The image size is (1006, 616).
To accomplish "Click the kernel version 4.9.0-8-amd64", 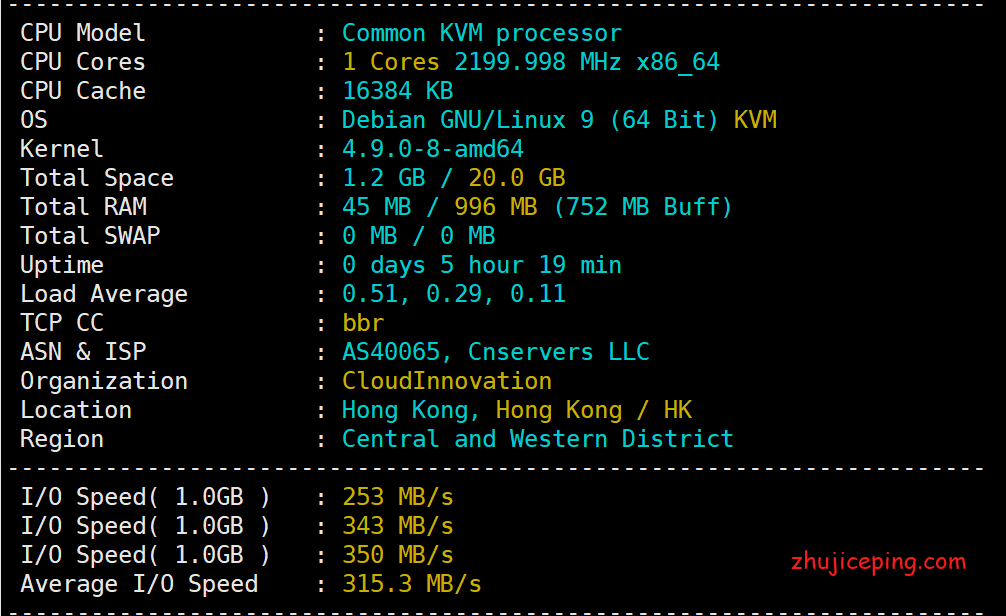I will tap(432, 149).
